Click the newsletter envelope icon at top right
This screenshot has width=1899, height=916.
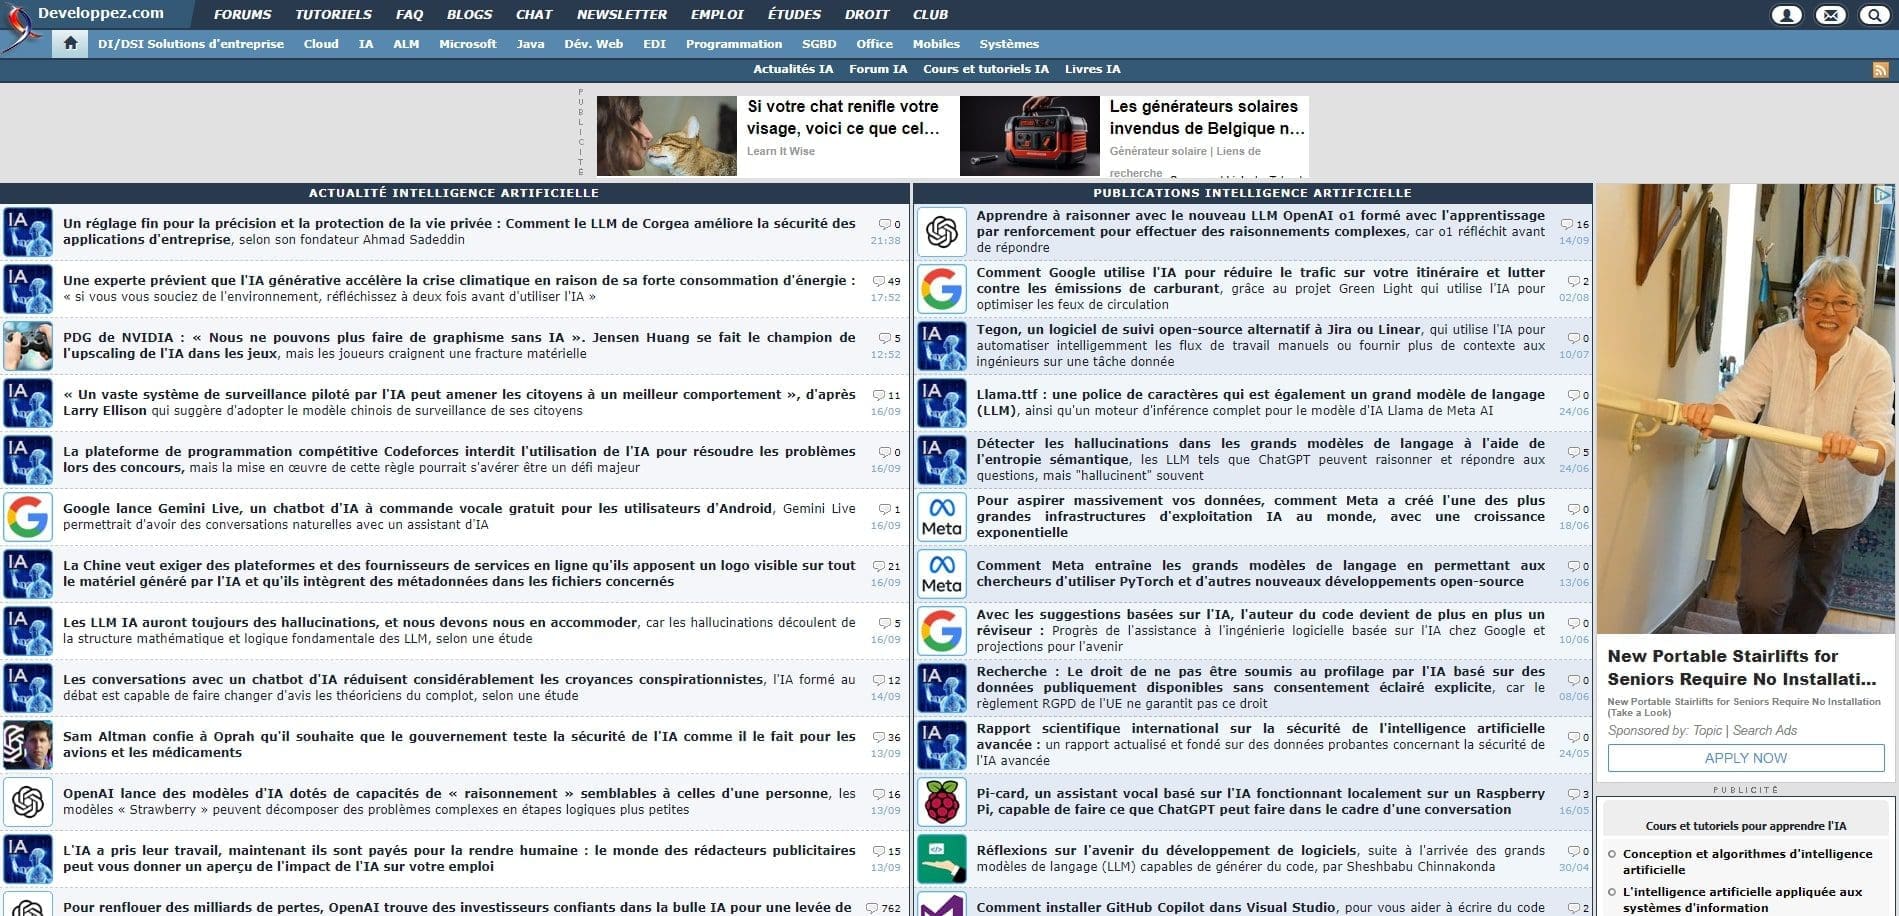click(x=1830, y=14)
